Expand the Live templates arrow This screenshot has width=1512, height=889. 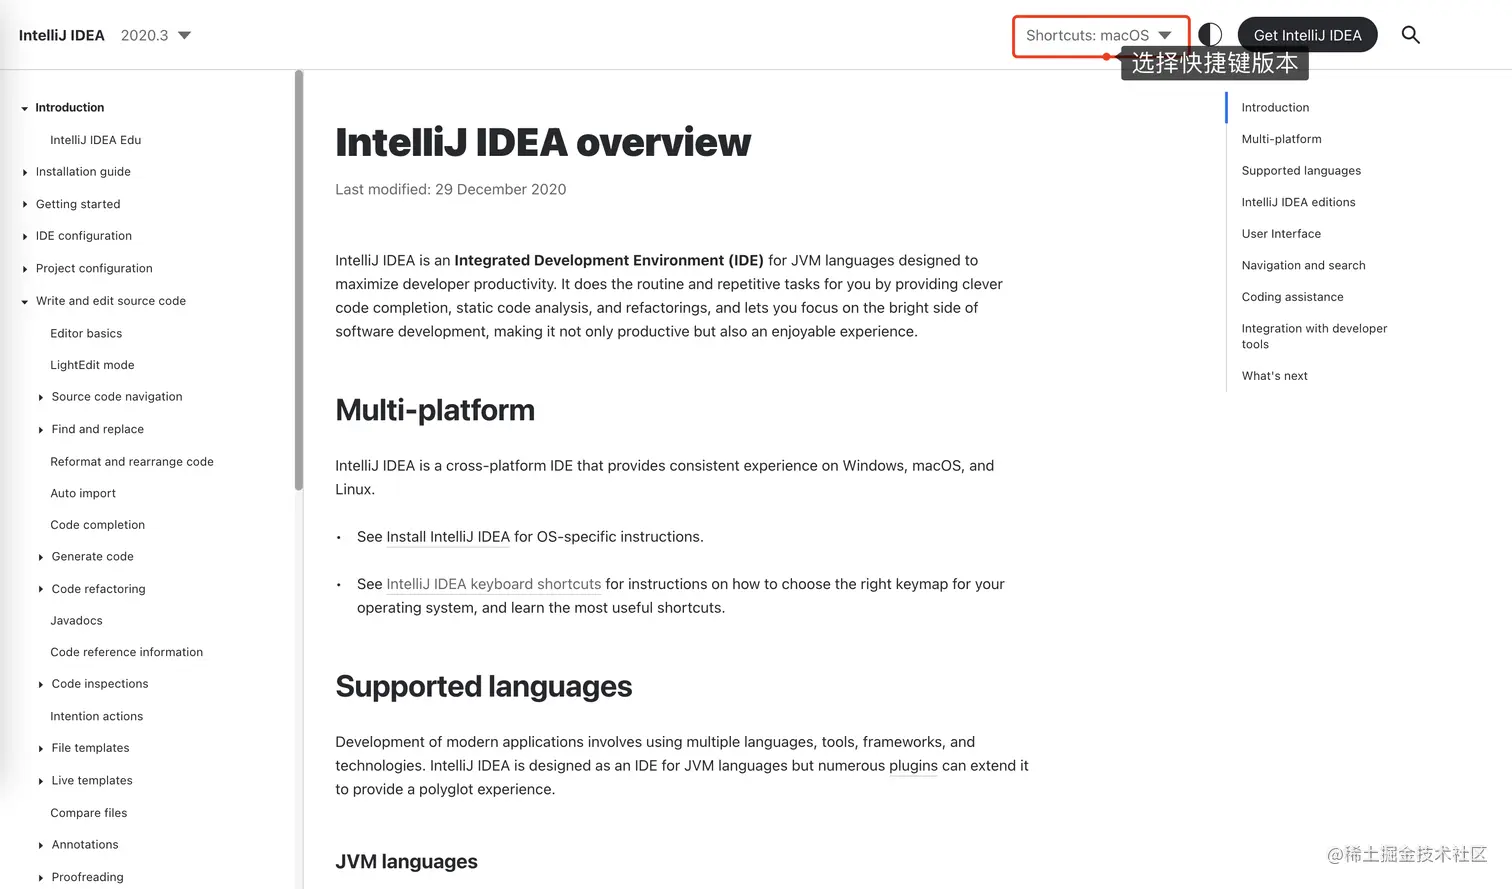click(x=40, y=781)
